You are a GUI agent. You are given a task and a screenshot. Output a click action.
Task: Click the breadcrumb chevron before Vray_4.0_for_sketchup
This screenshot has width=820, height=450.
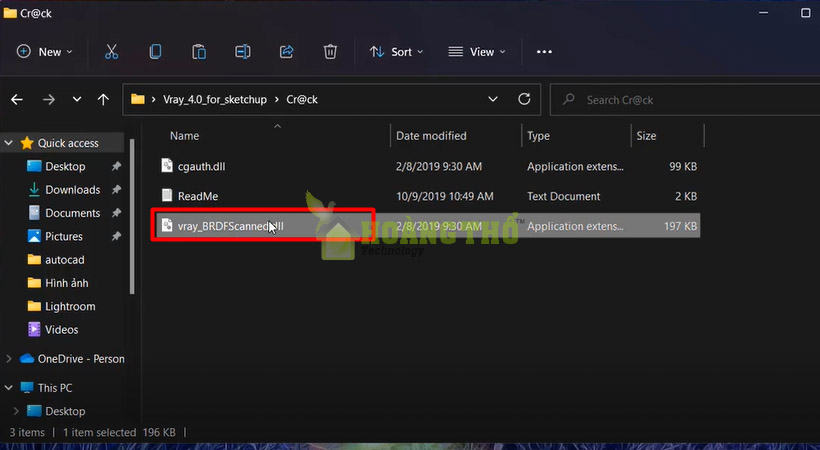click(153, 99)
